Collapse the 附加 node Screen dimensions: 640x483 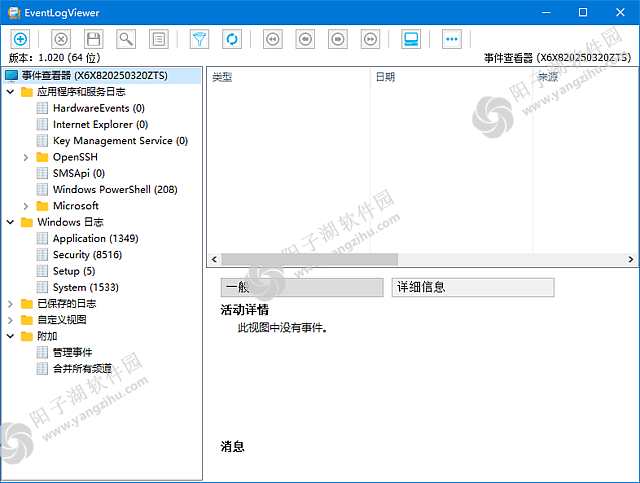[x=11, y=336]
